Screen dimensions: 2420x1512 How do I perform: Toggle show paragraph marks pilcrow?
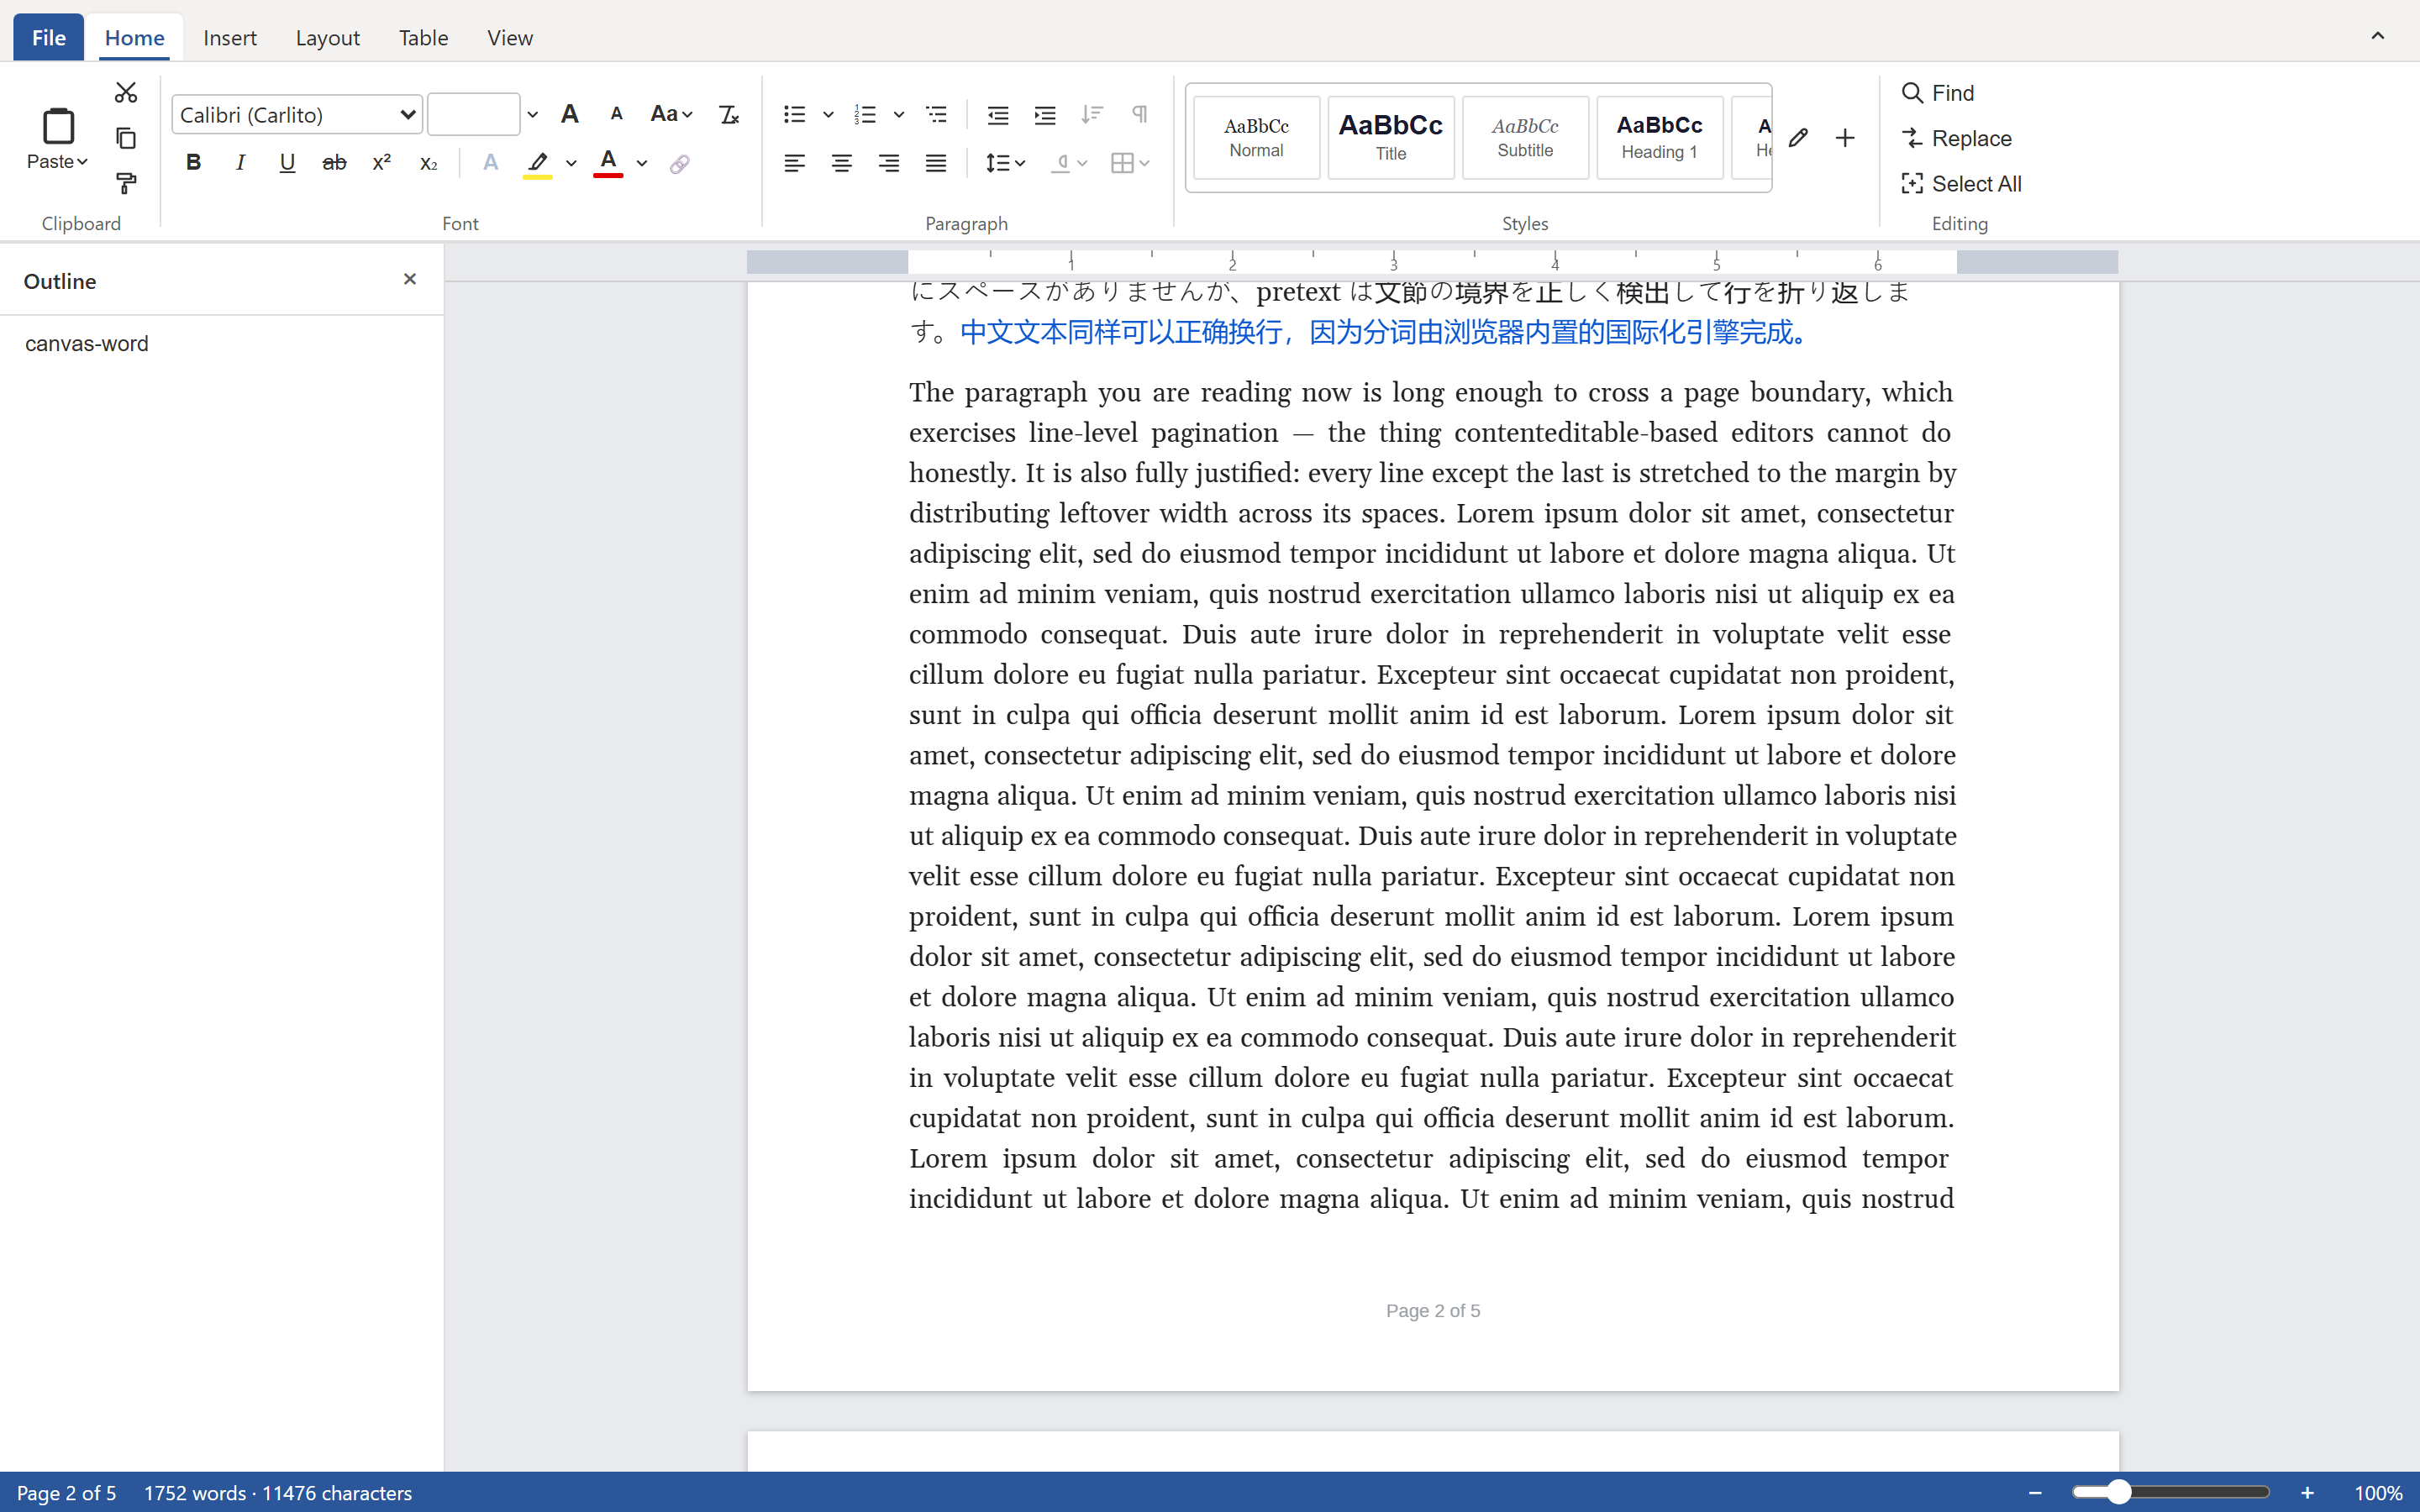(x=1139, y=114)
